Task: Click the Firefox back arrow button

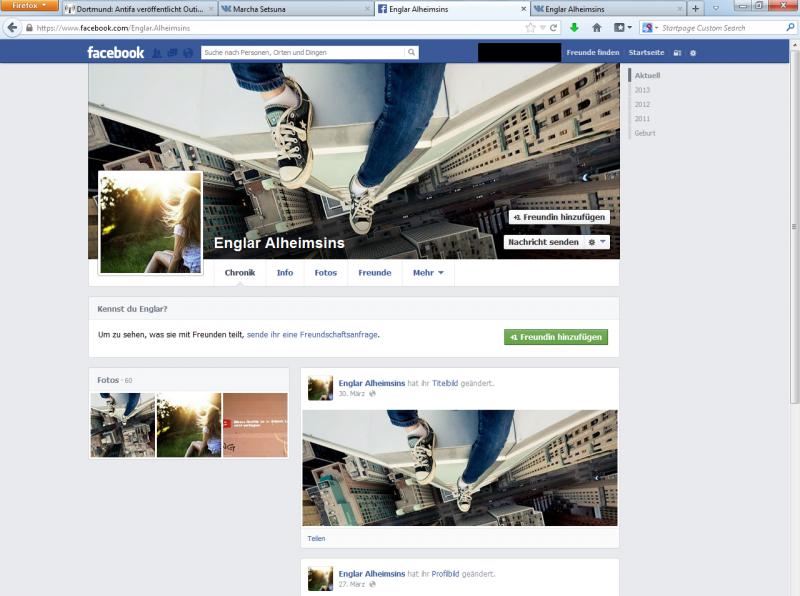Action: point(13,28)
